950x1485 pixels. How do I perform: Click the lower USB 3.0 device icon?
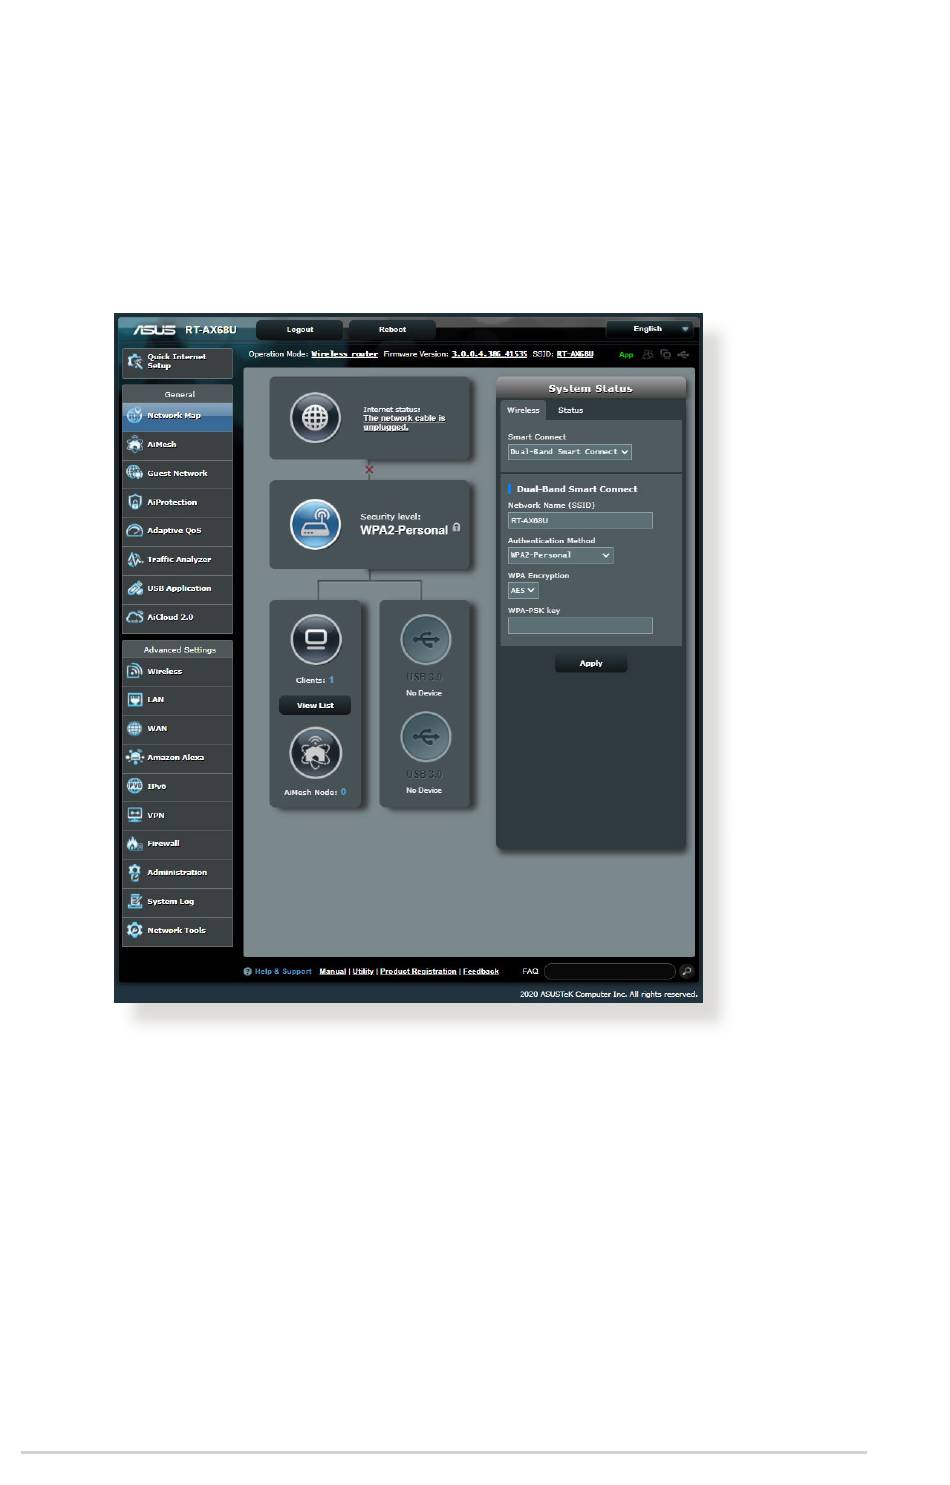426,738
